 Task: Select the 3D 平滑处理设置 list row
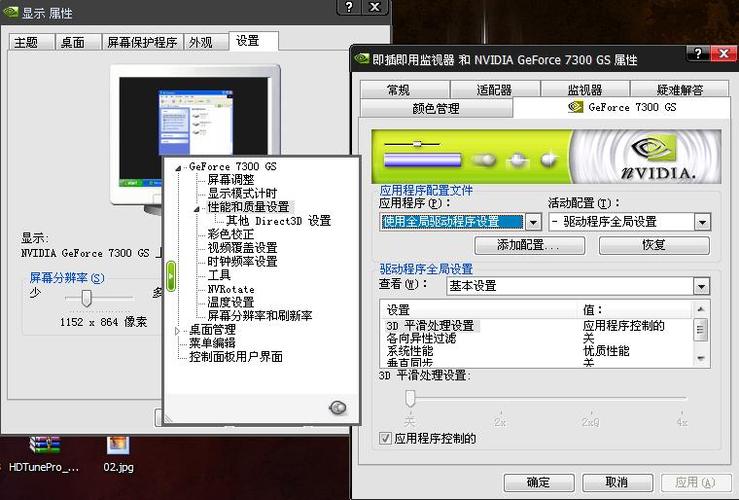(537, 326)
